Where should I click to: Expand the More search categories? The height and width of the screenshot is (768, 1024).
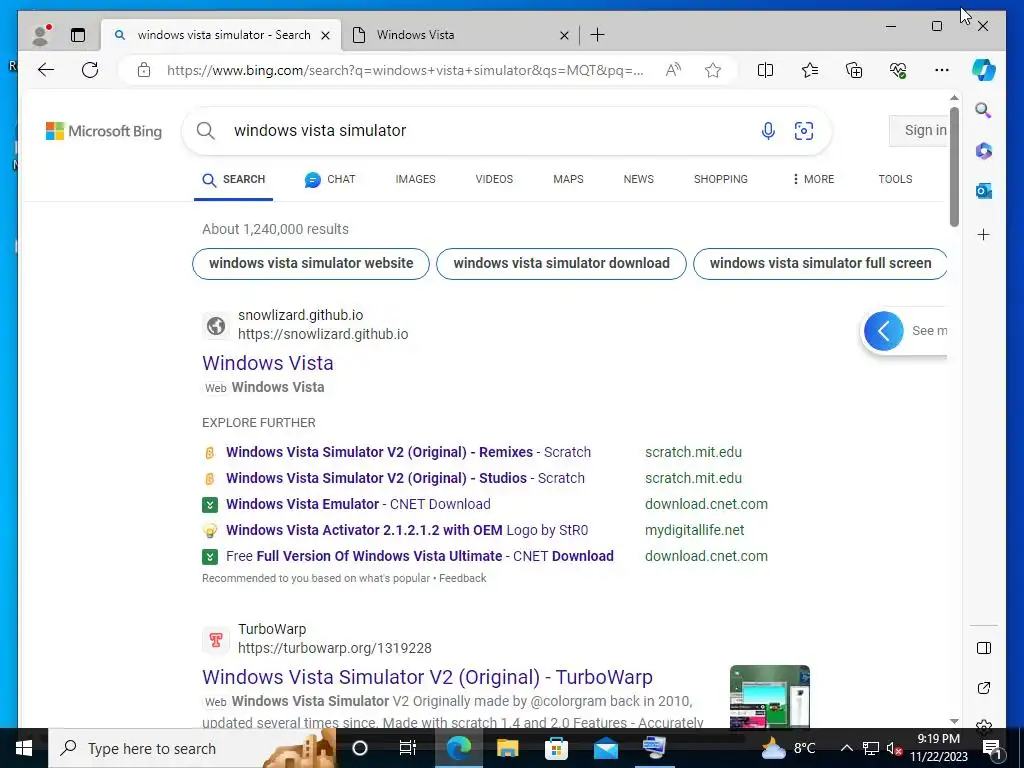click(x=813, y=180)
